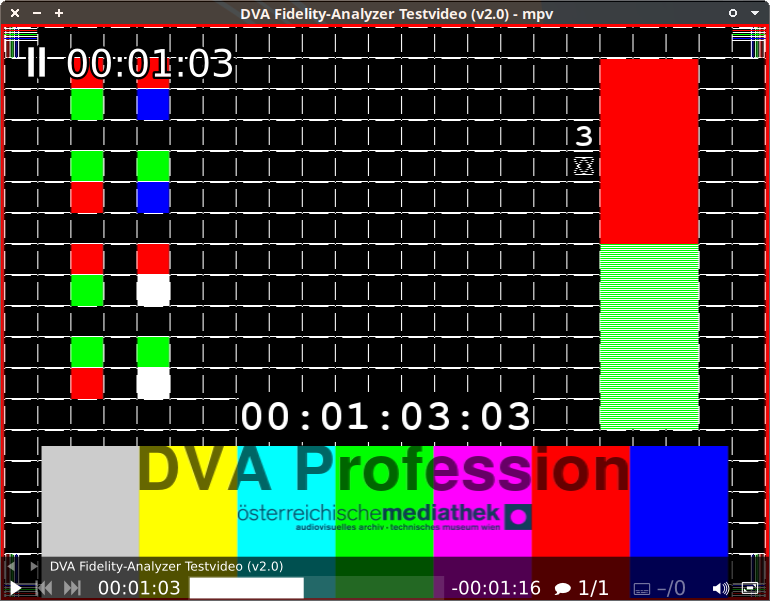Skip to the previous chapter
The width and height of the screenshot is (770, 601).
[x=44, y=588]
